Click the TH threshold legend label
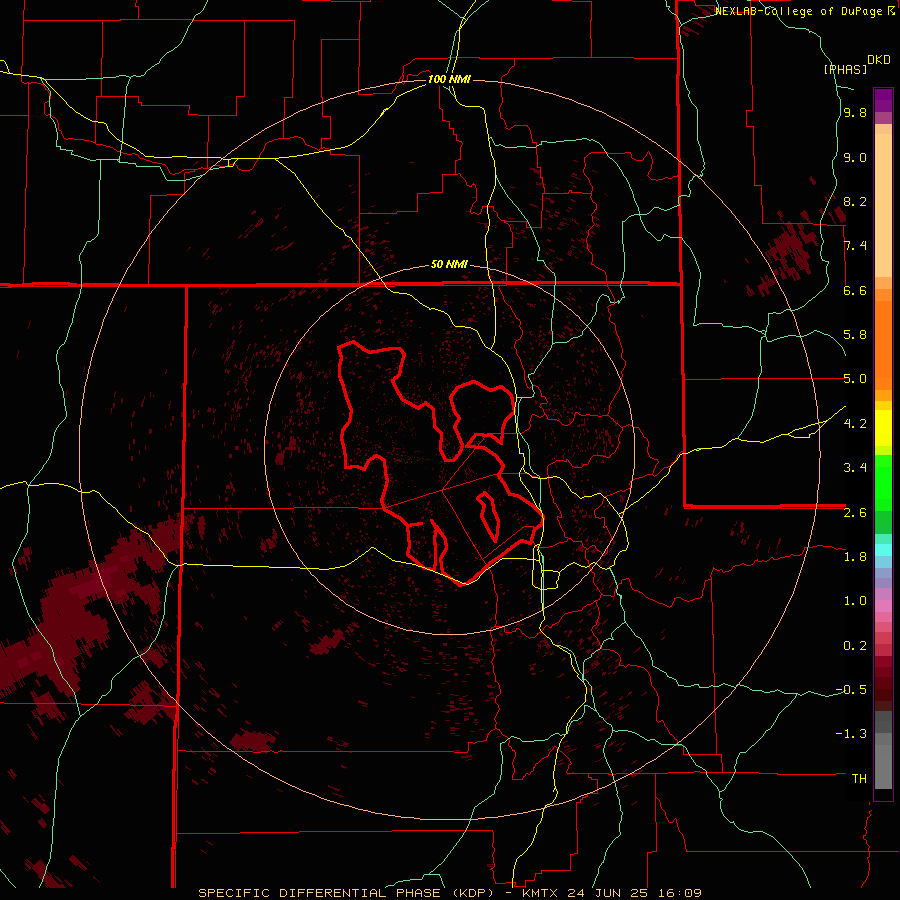 (859, 779)
